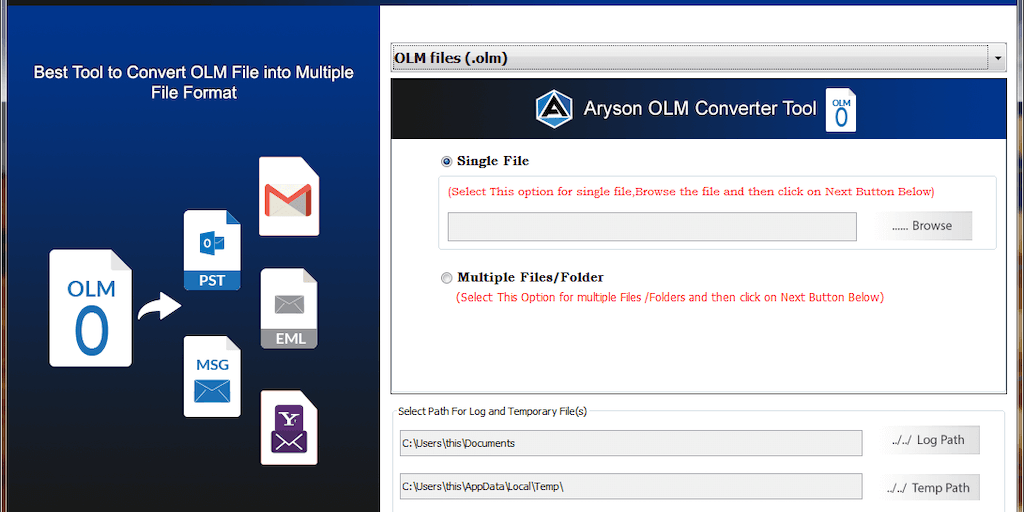The image size is (1024, 512).
Task: Select the Multiple Files/Folder radio option
Action: tap(447, 278)
